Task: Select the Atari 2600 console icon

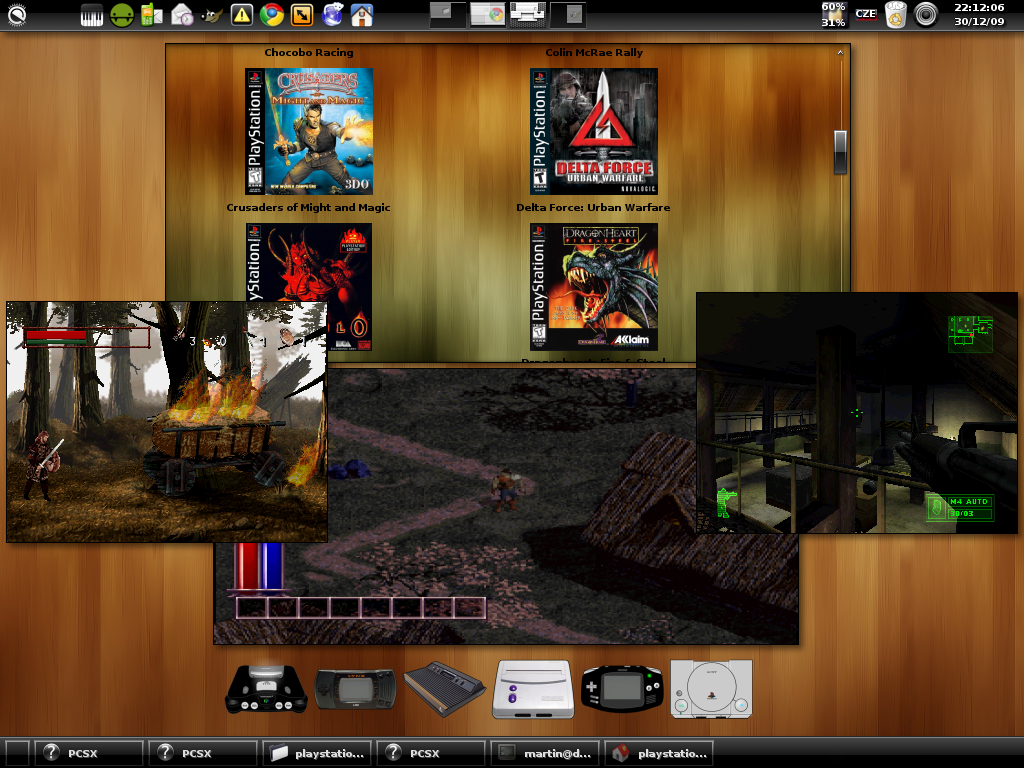Action: click(444, 689)
